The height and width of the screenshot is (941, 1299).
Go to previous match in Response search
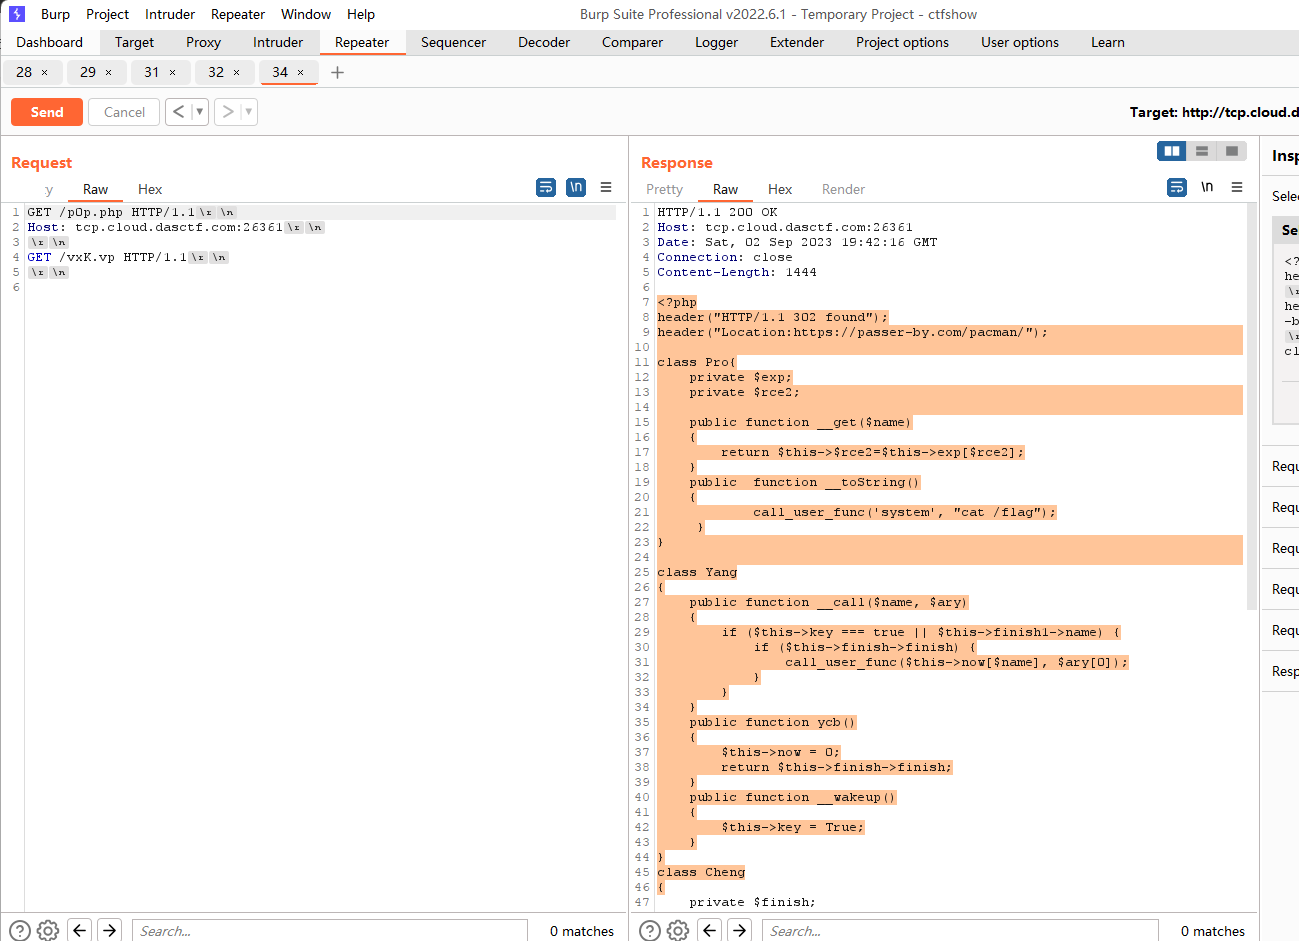point(710,930)
